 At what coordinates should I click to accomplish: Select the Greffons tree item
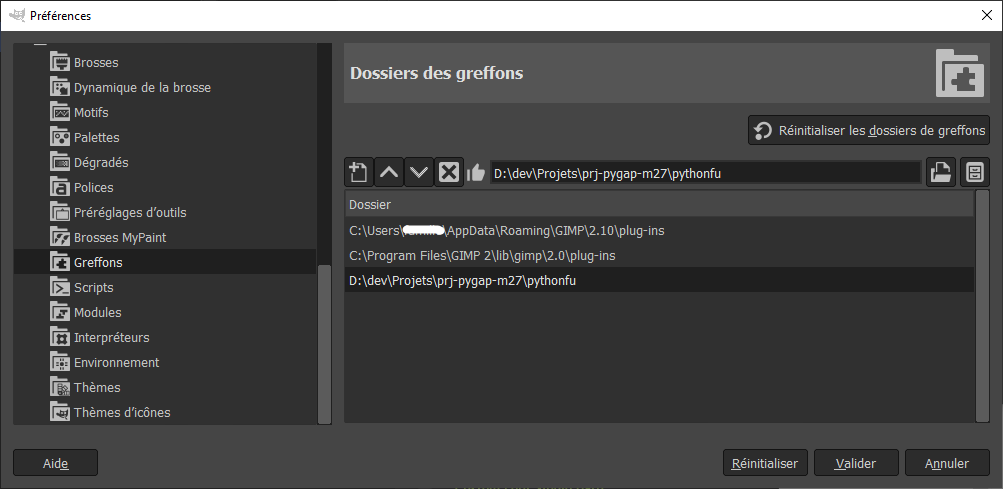click(x=164, y=262)
